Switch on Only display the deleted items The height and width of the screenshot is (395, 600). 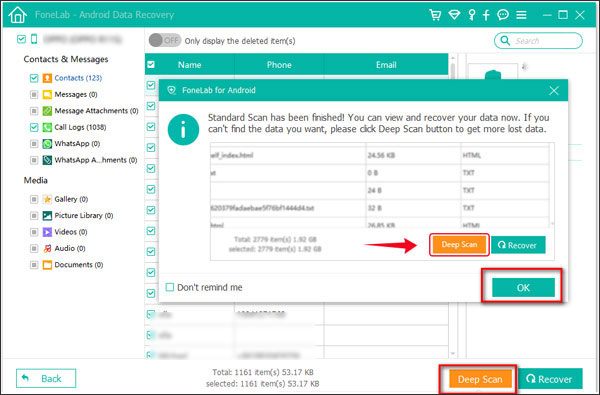click(165, 40)
